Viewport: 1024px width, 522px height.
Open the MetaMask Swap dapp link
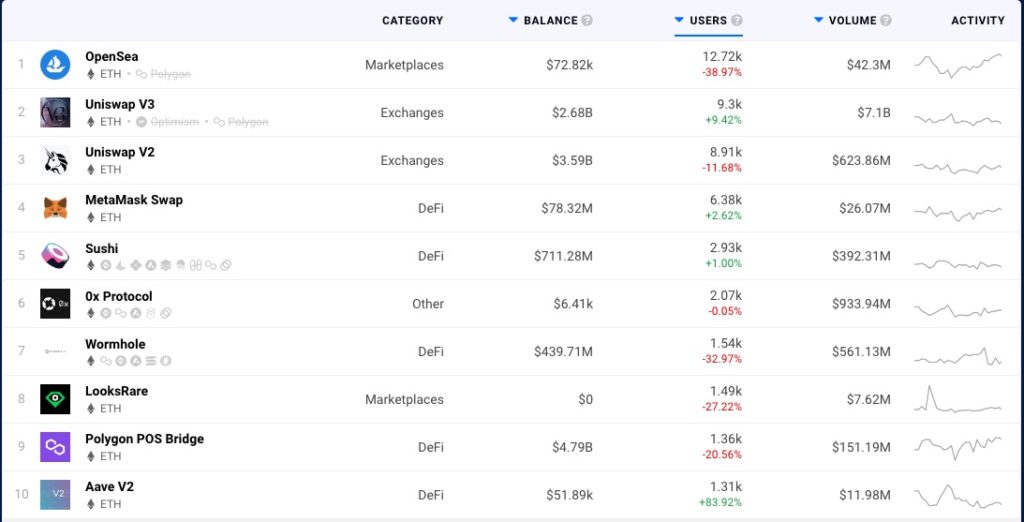(134, 200)
